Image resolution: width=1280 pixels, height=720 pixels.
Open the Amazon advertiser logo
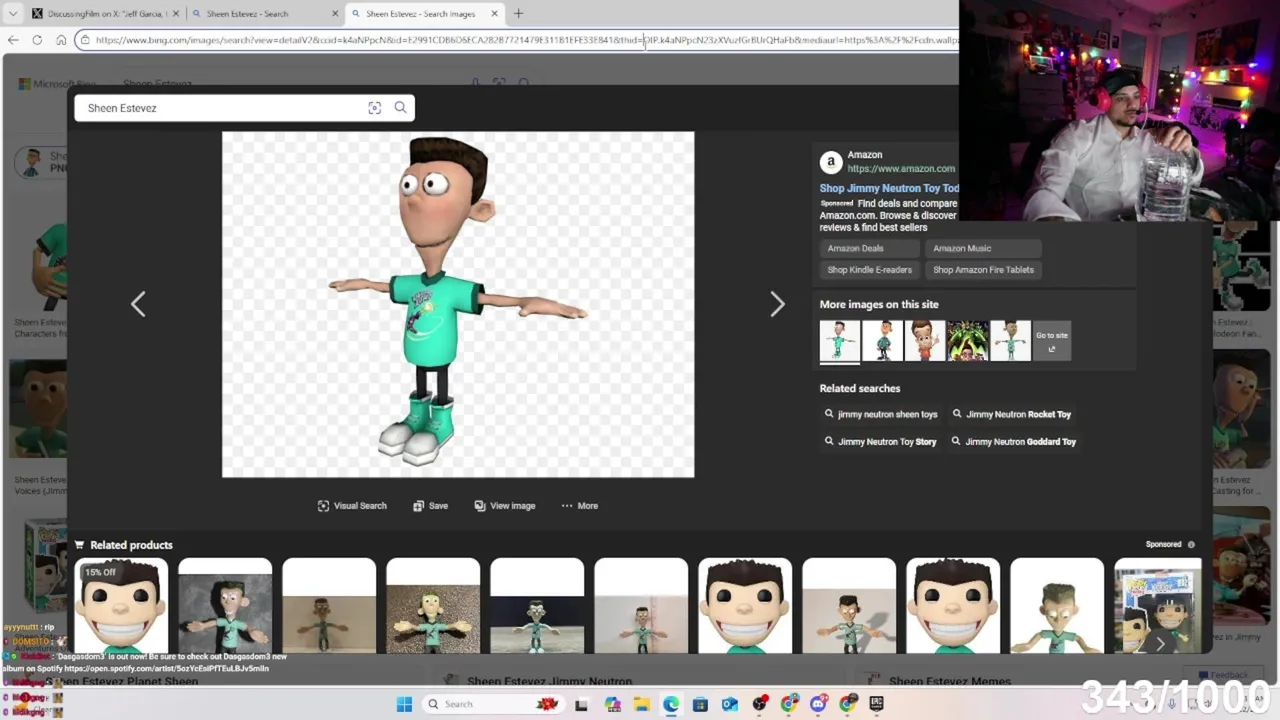(x=831, y=162)
